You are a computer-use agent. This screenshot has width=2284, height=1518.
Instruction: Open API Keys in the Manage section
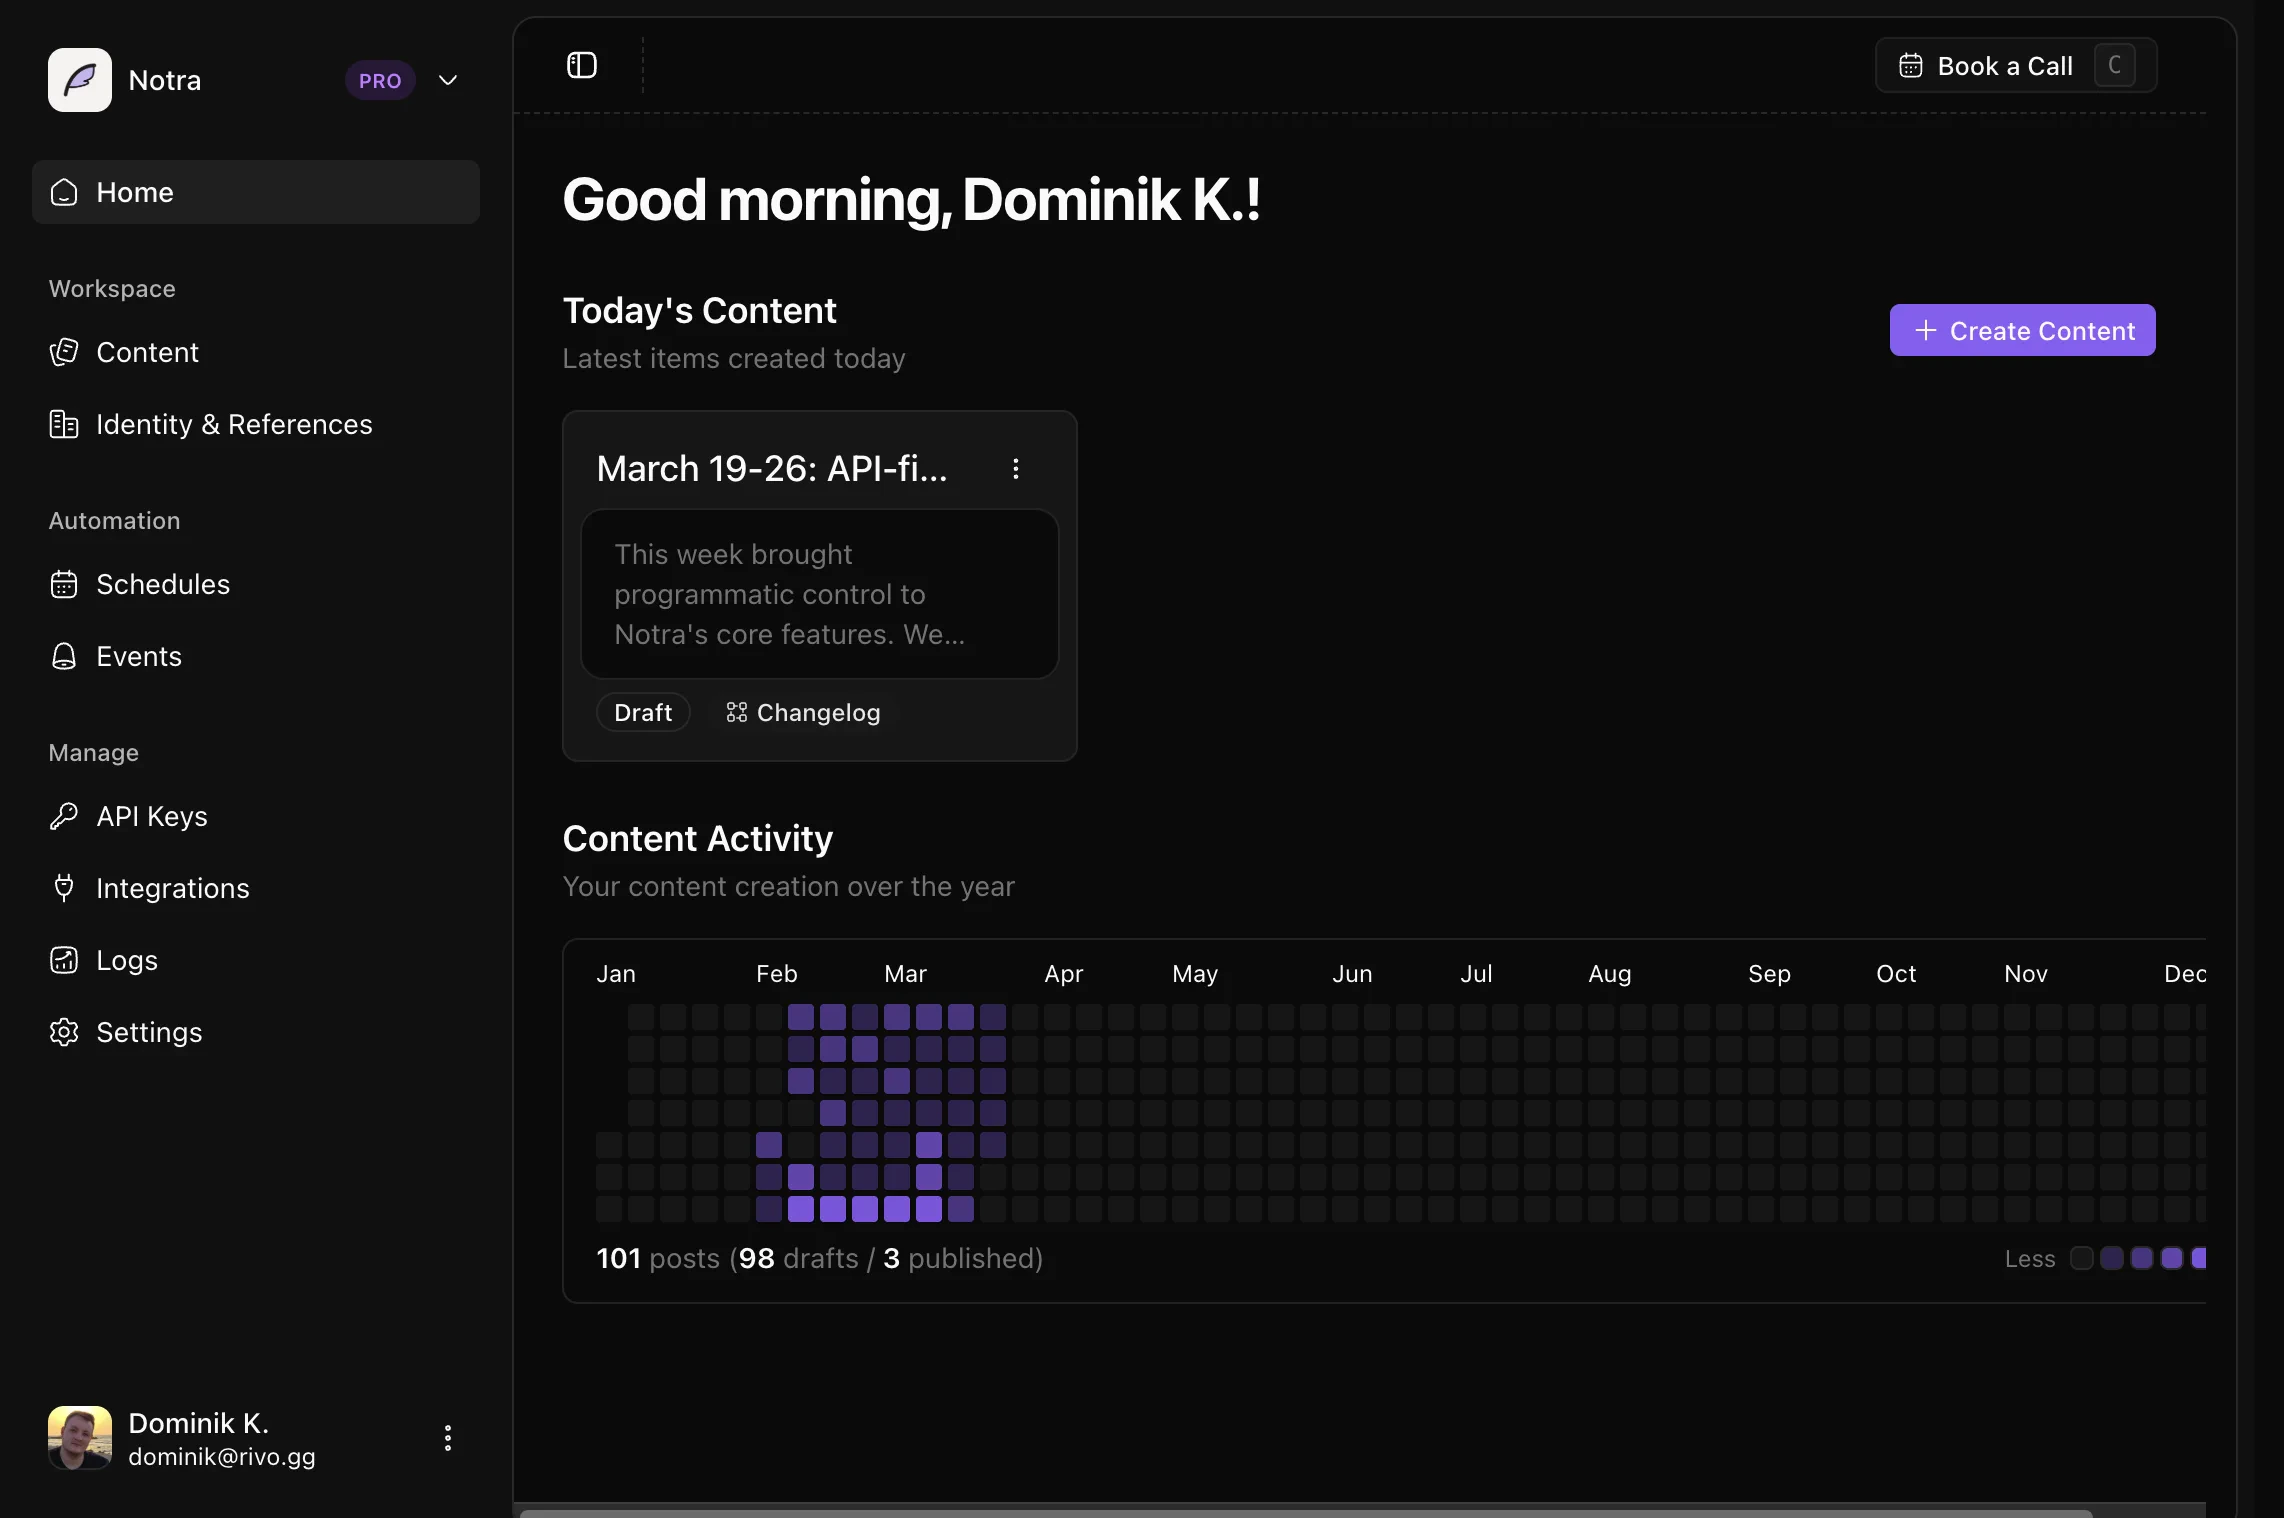[x=152, y=816]
